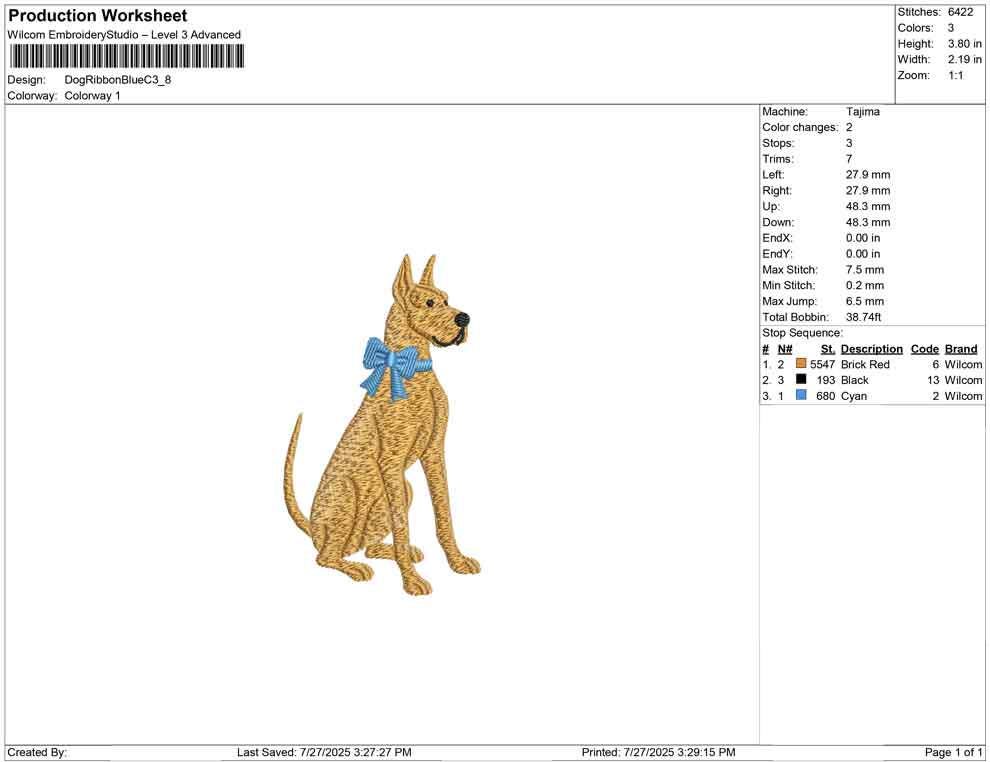This screenshot has height=762, width=990.
Task: Click the Stop Sequence heading
Action: point(801,332)
